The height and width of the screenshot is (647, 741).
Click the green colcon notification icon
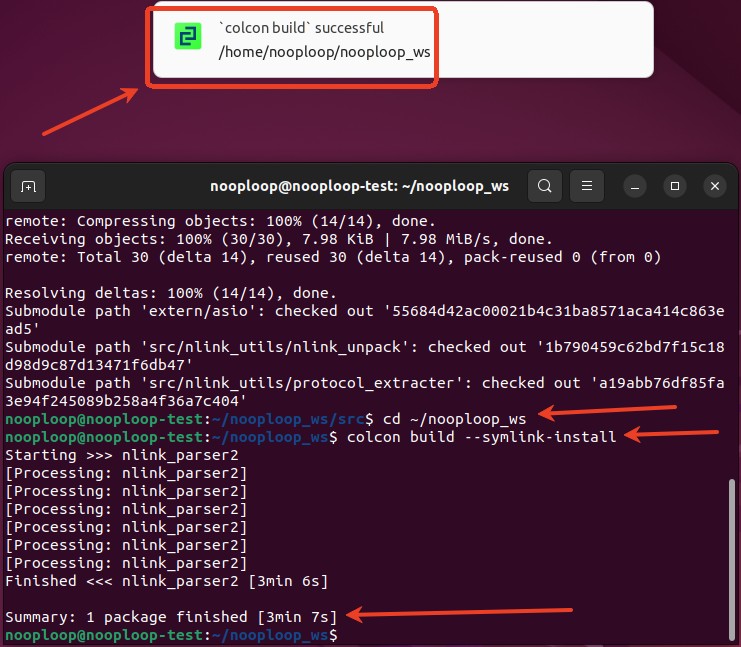[187, 38]
